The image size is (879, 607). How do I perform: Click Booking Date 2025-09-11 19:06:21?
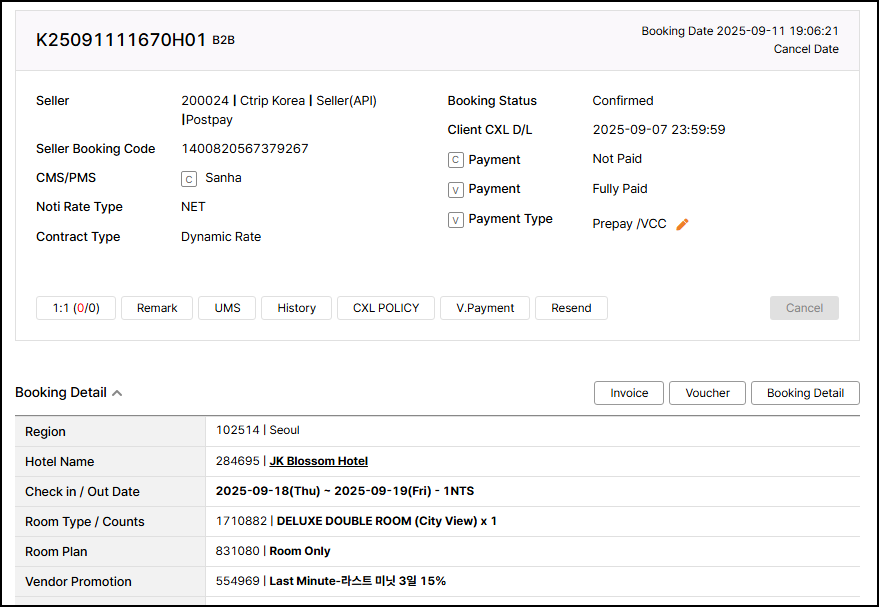point(740,31)
